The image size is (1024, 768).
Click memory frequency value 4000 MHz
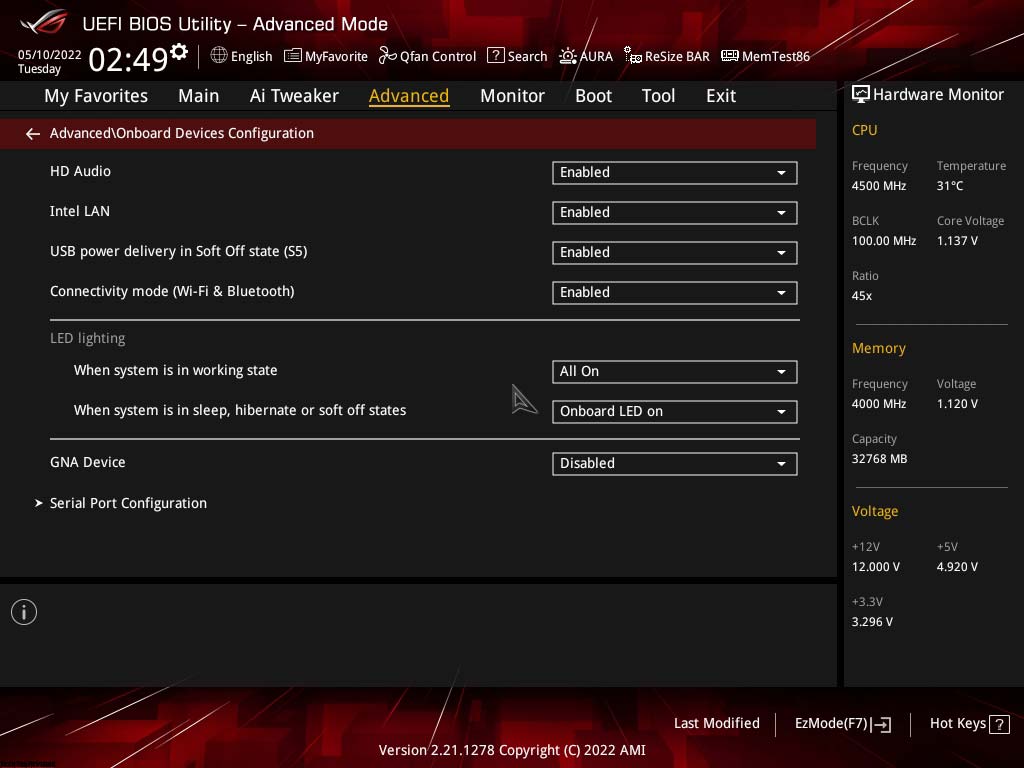click(x=879, y=404)
